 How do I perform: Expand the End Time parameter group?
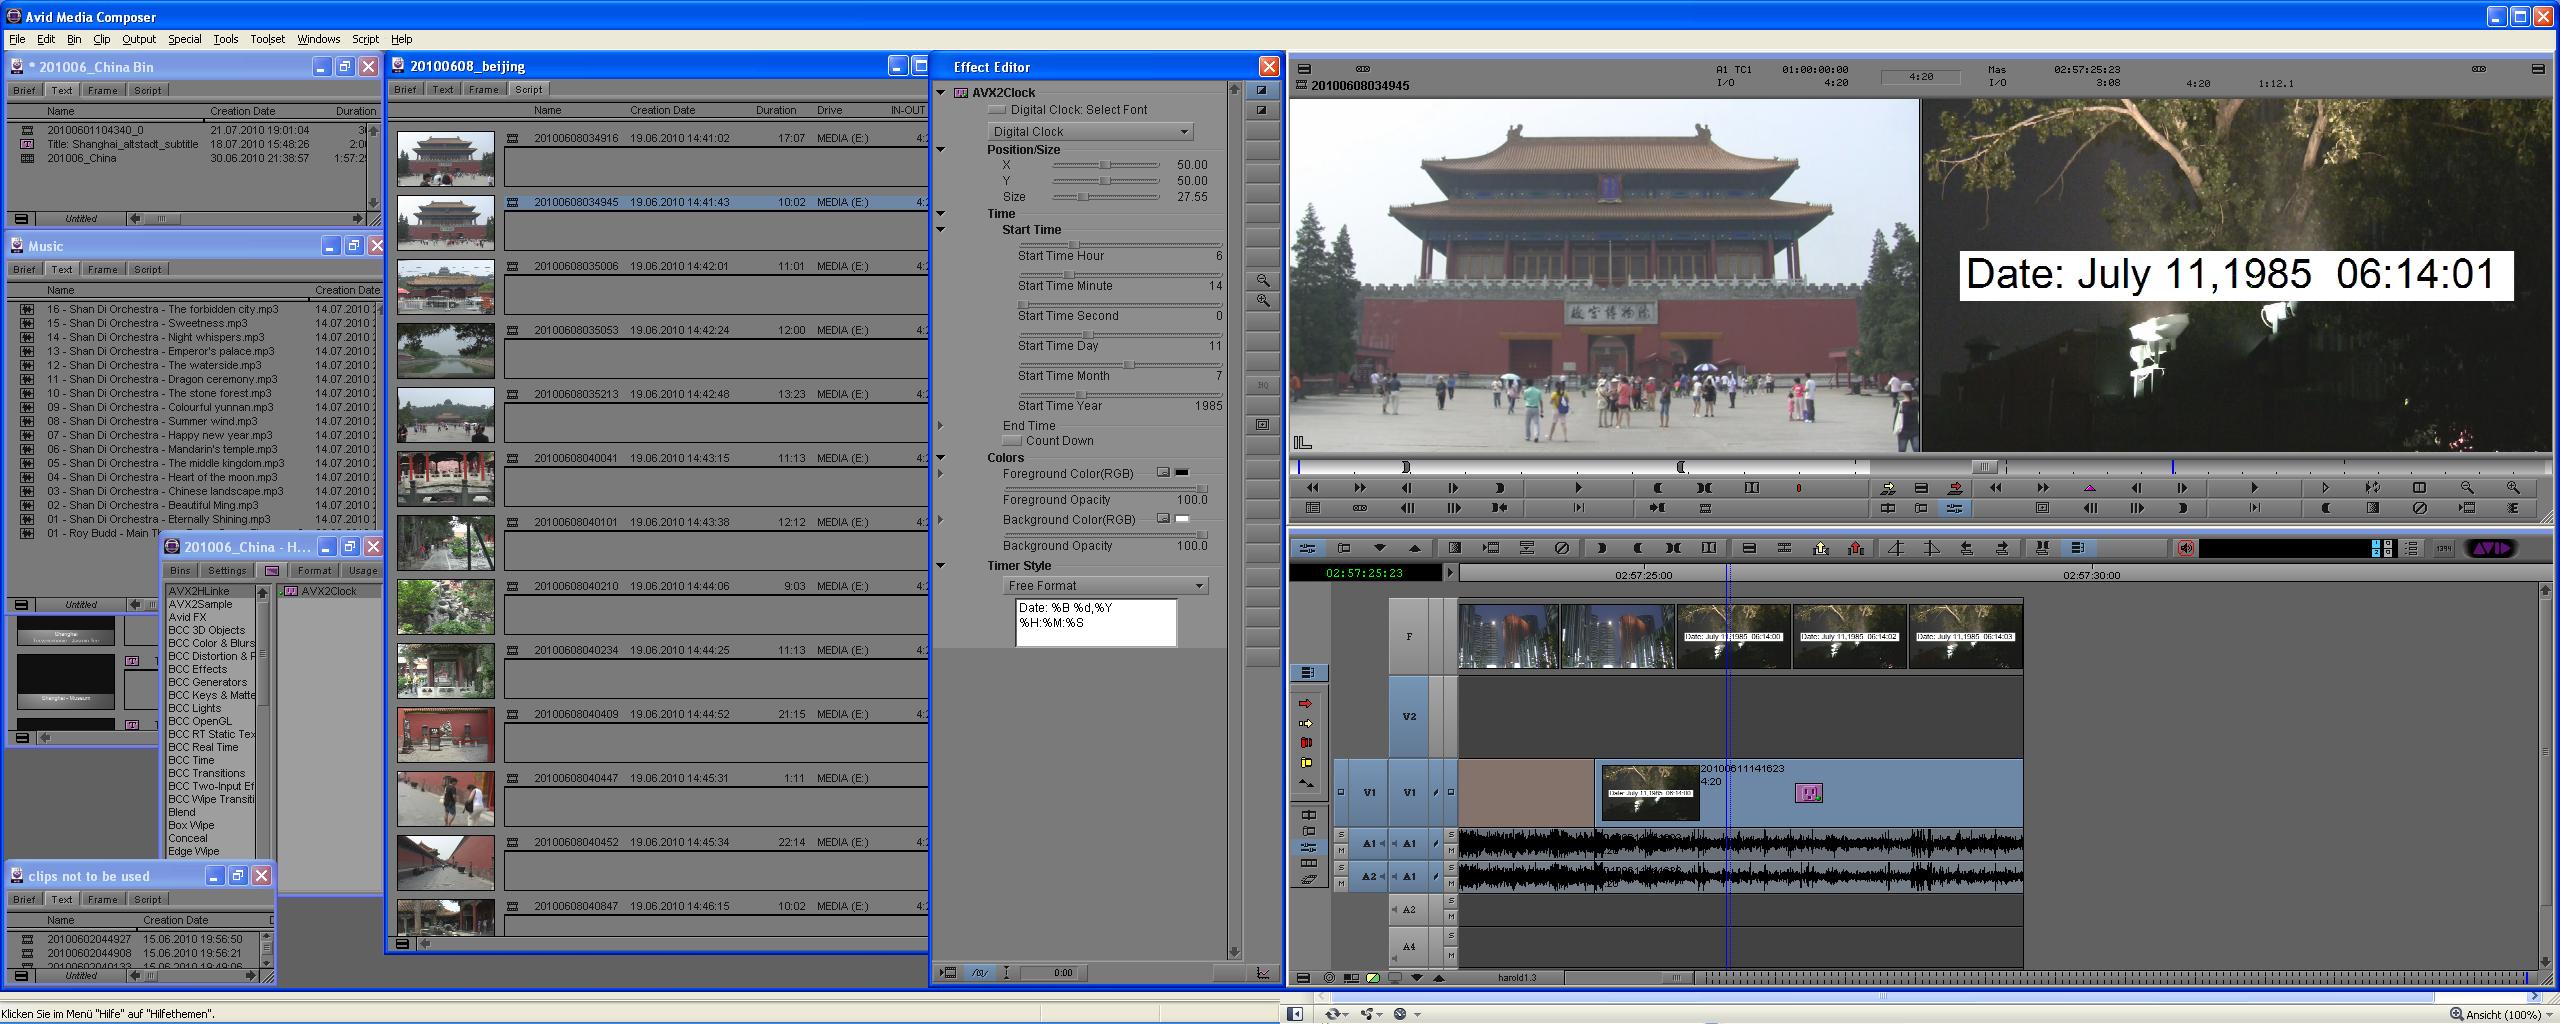941,426
